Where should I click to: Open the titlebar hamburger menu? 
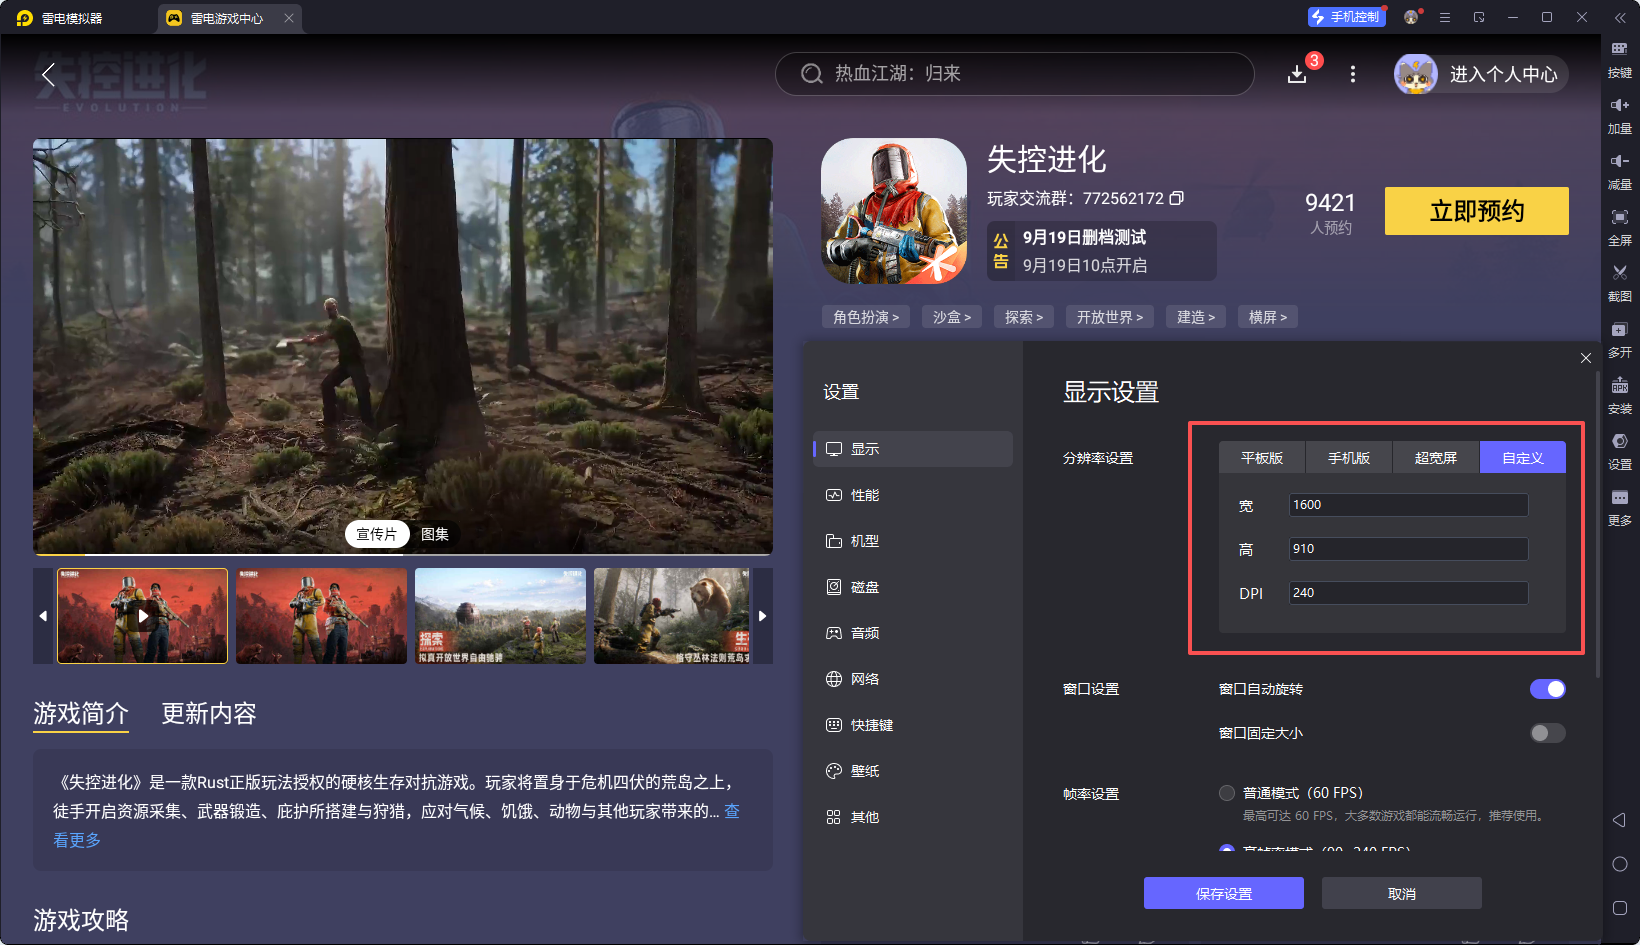pyautogui.click(x=1445, y=17)
